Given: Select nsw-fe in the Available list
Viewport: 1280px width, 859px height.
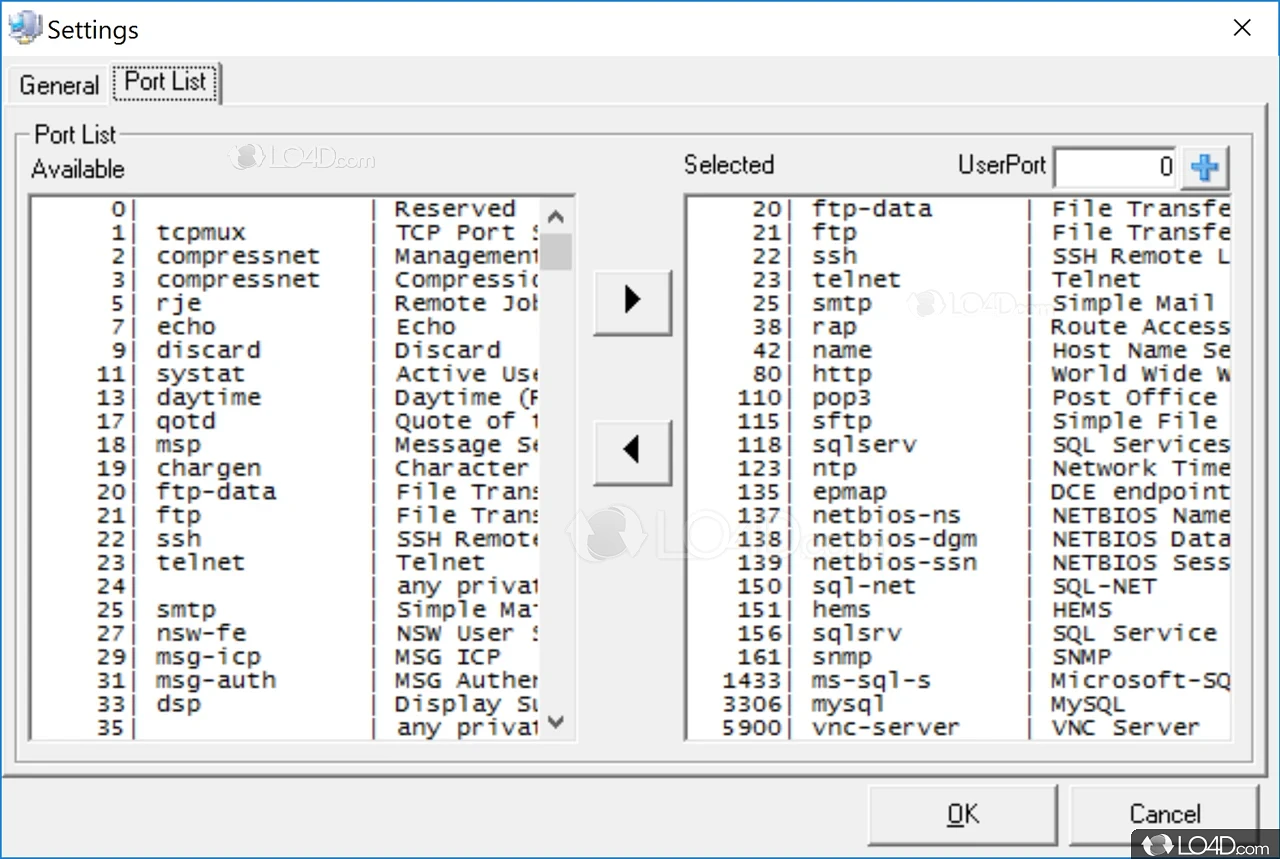Looking at the screenshot, I should (286, 633).
